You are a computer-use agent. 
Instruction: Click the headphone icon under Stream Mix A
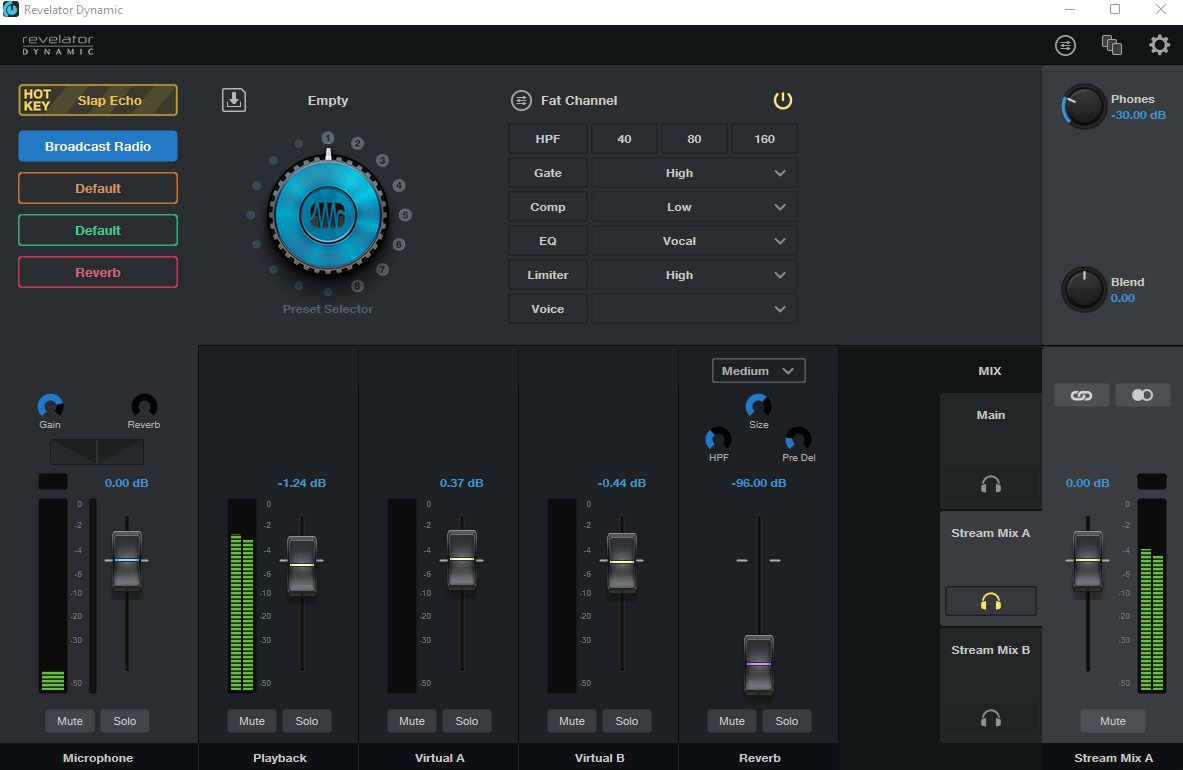coord(990,601)
